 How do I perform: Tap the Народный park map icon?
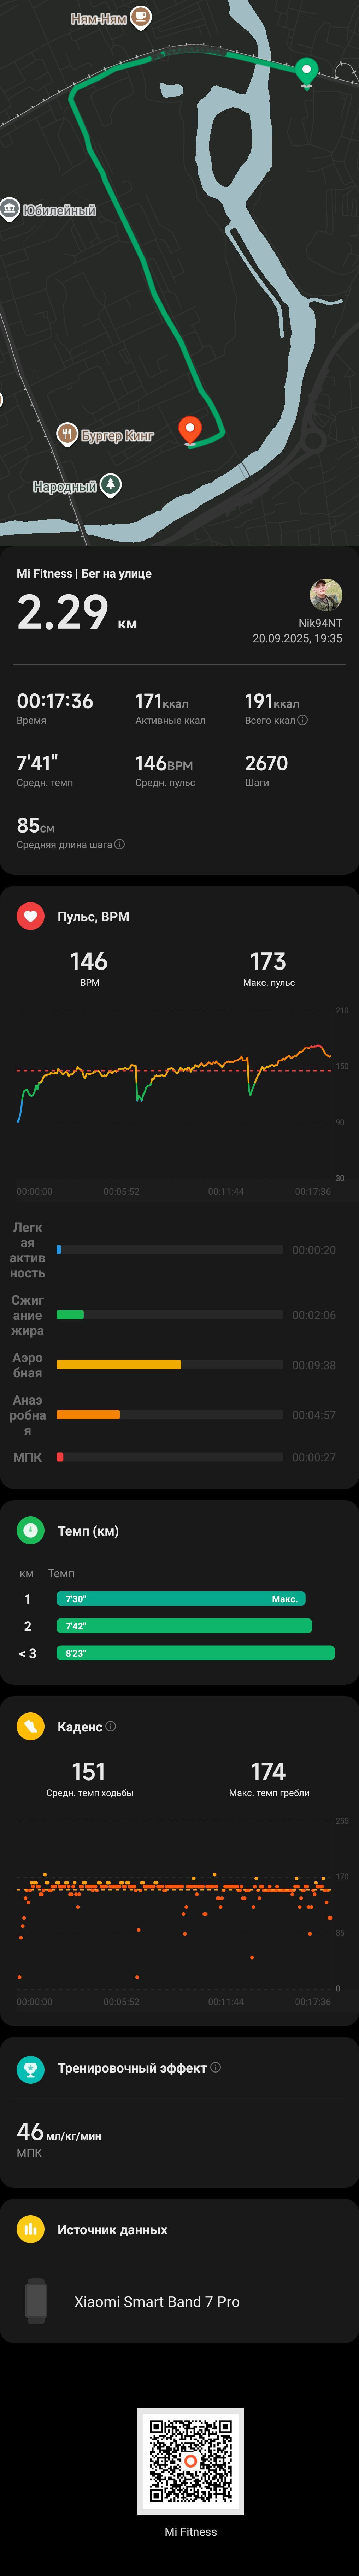tap(111, 485)
